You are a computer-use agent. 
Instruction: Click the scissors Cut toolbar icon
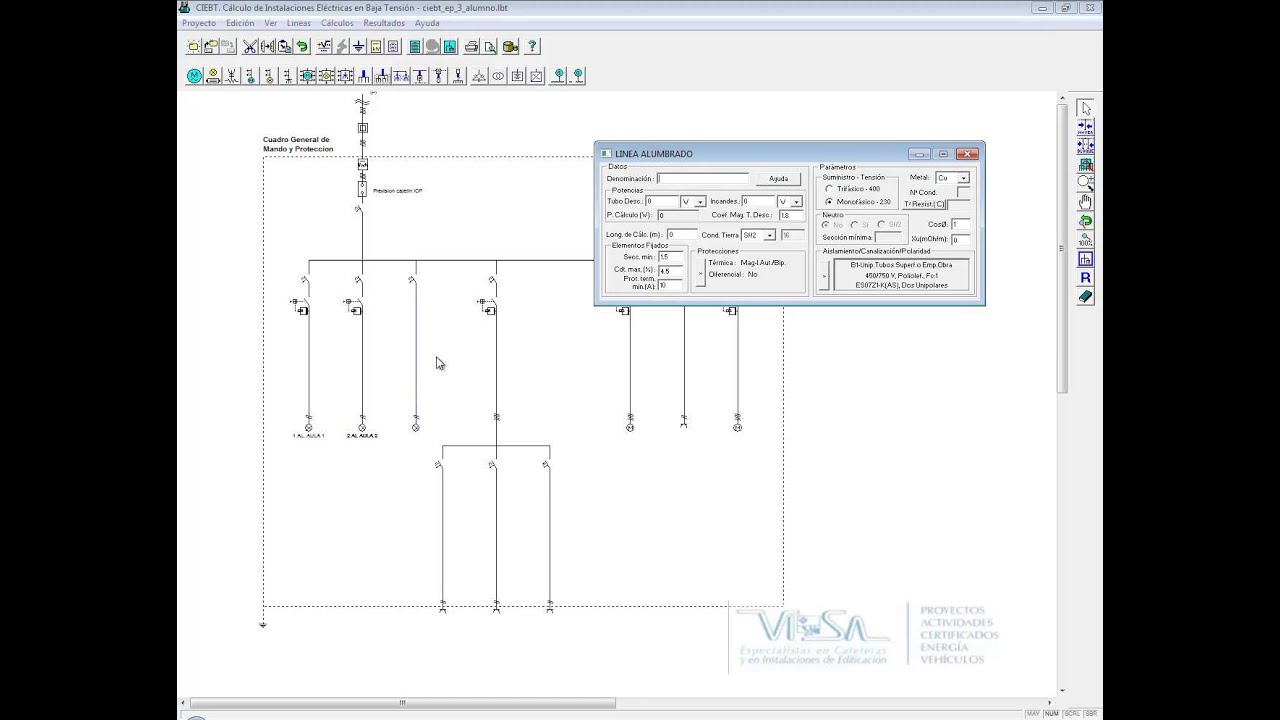coord(250,46)
